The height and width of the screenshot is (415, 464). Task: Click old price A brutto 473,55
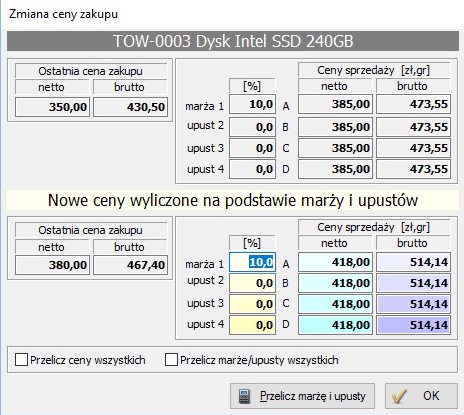pos(413,104)
